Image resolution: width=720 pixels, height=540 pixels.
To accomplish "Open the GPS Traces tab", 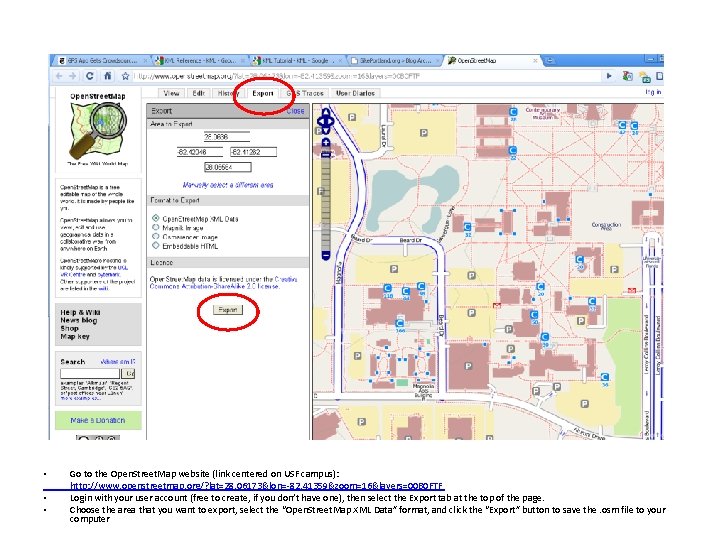I will point(305,93).
